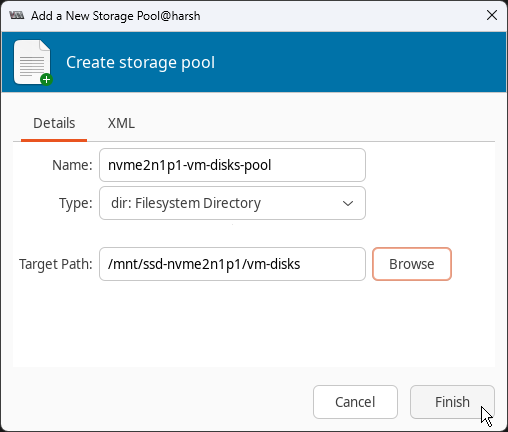Click the Name: label
The width and height of the screenshot is (508, 432).
[72, 165]
